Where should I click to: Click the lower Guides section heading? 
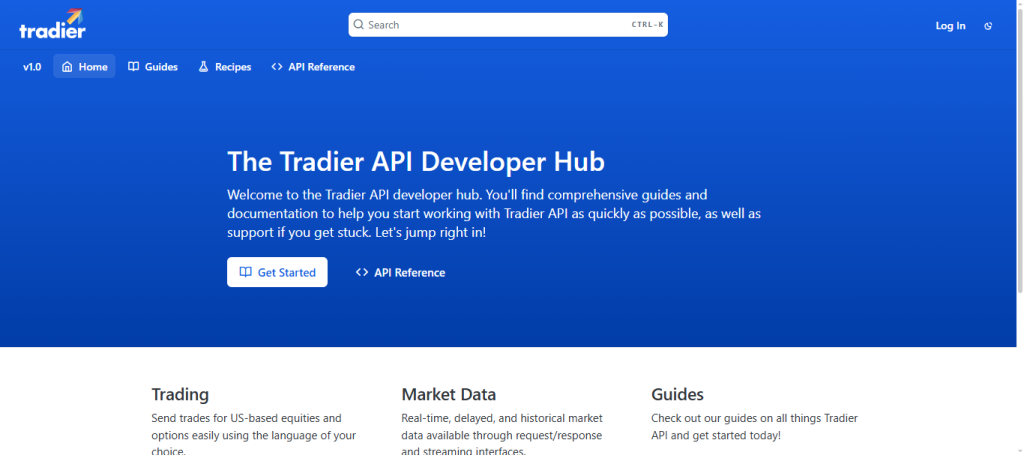coord(677,394)
